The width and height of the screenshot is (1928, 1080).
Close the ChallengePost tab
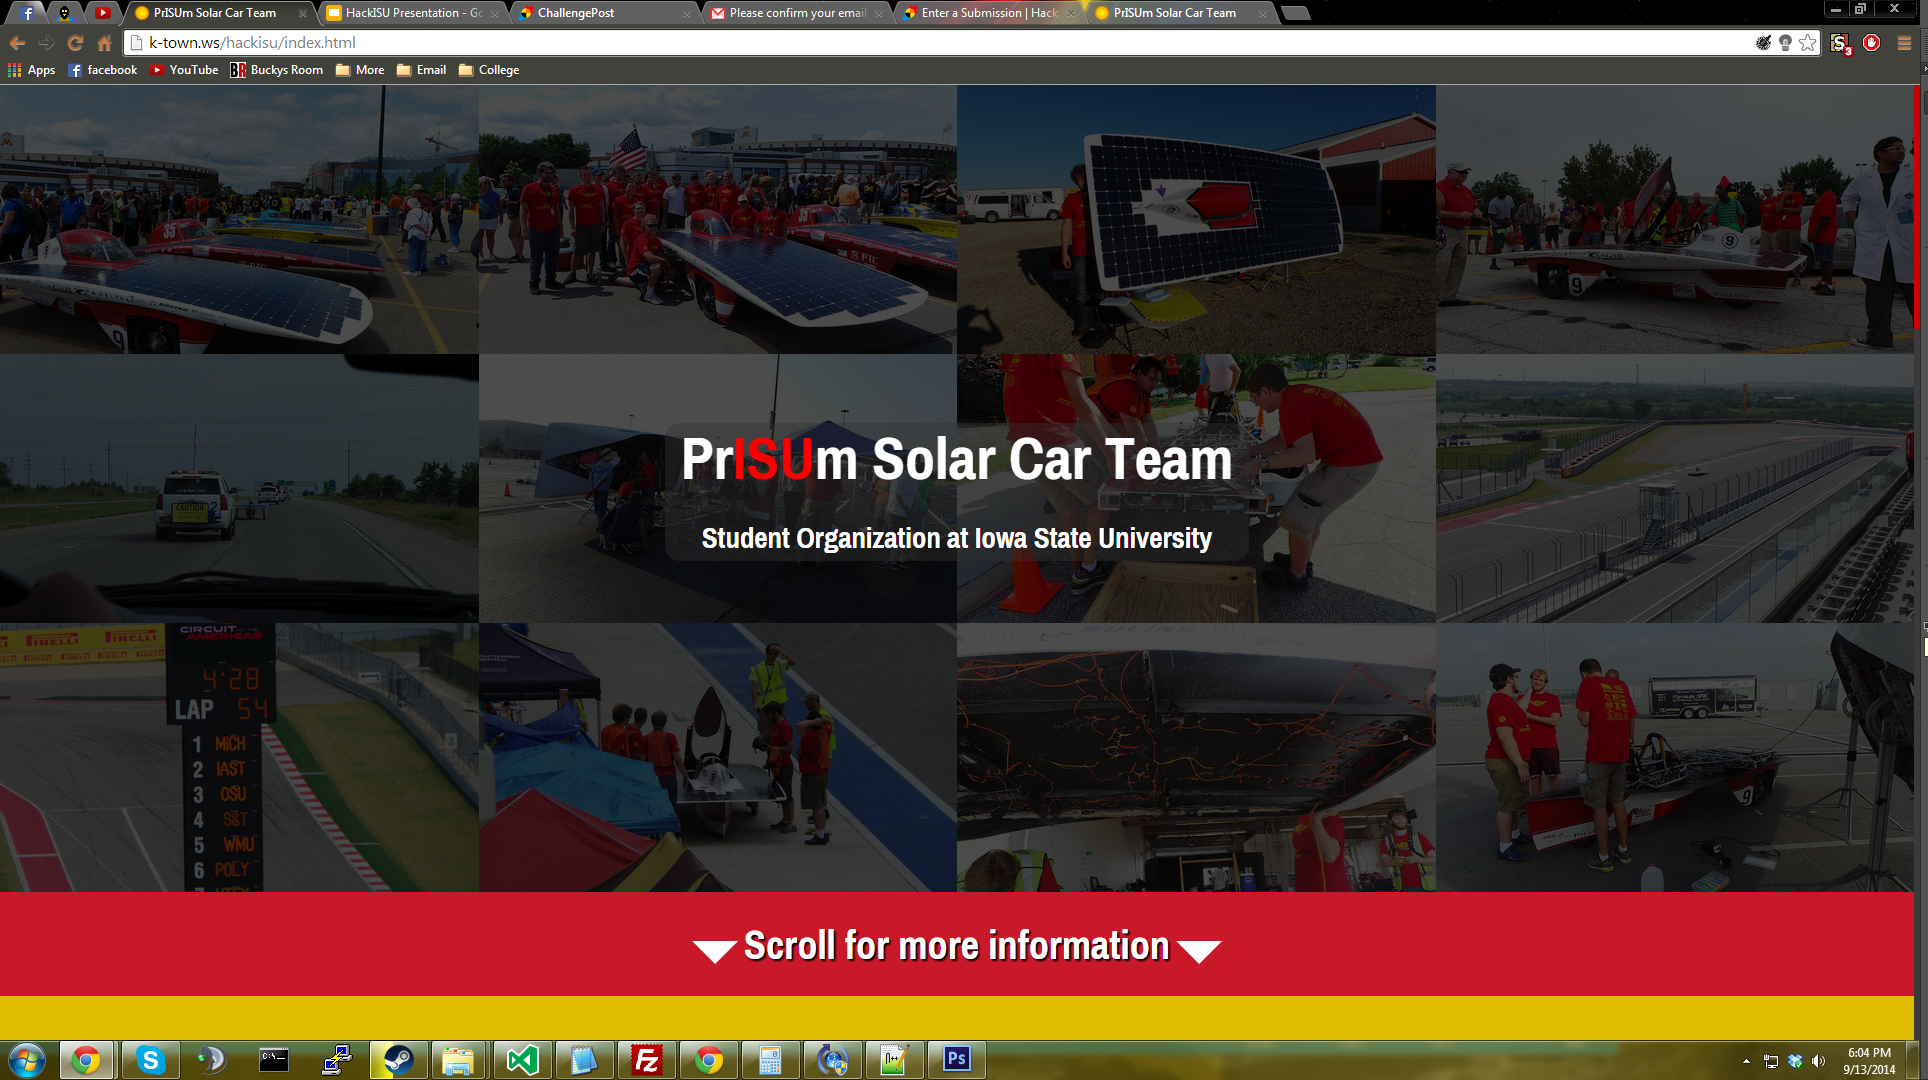[x=686, y=13]
